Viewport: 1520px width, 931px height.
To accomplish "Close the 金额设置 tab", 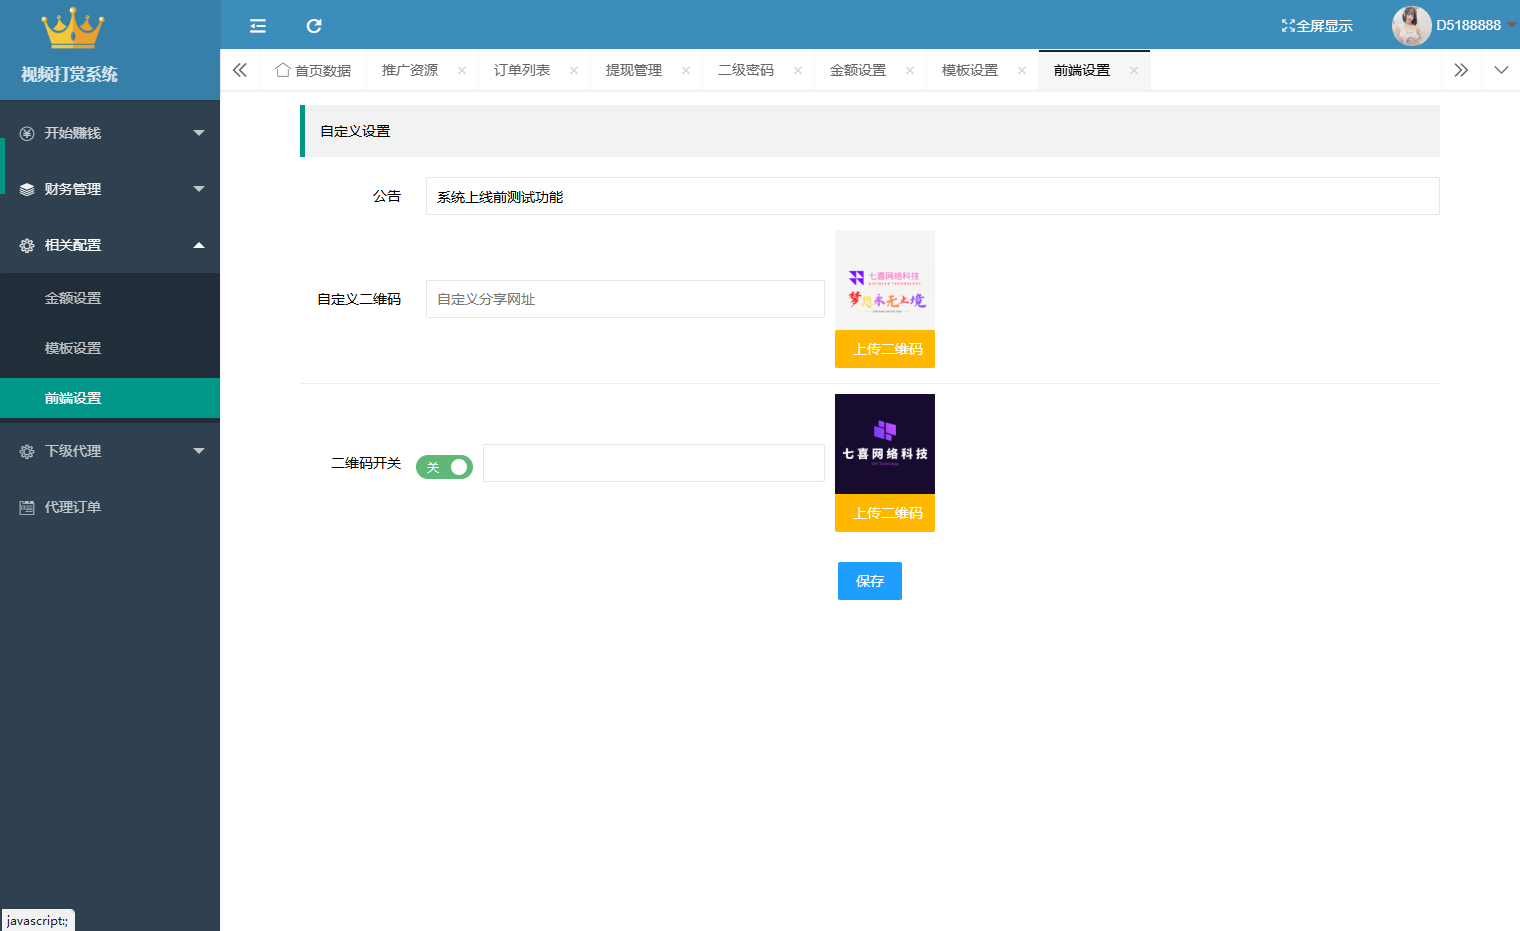I will coord(910,70).
